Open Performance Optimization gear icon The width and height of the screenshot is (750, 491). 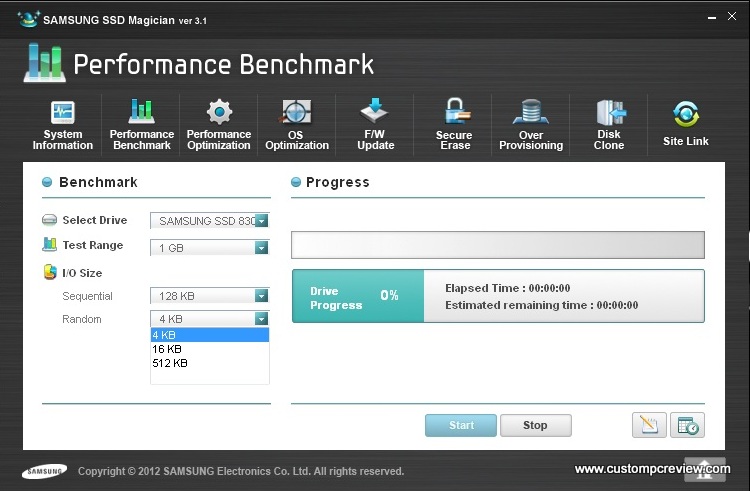219,112
